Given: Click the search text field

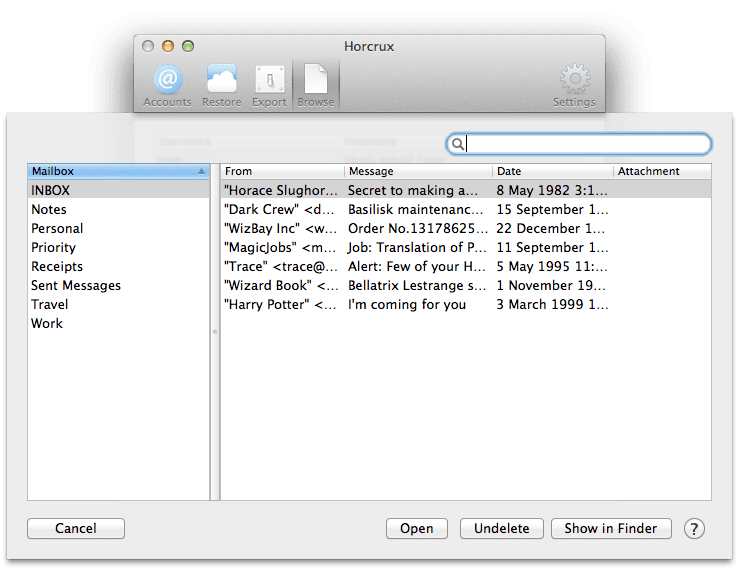Looking at the screenshot, I should [578, 144].
